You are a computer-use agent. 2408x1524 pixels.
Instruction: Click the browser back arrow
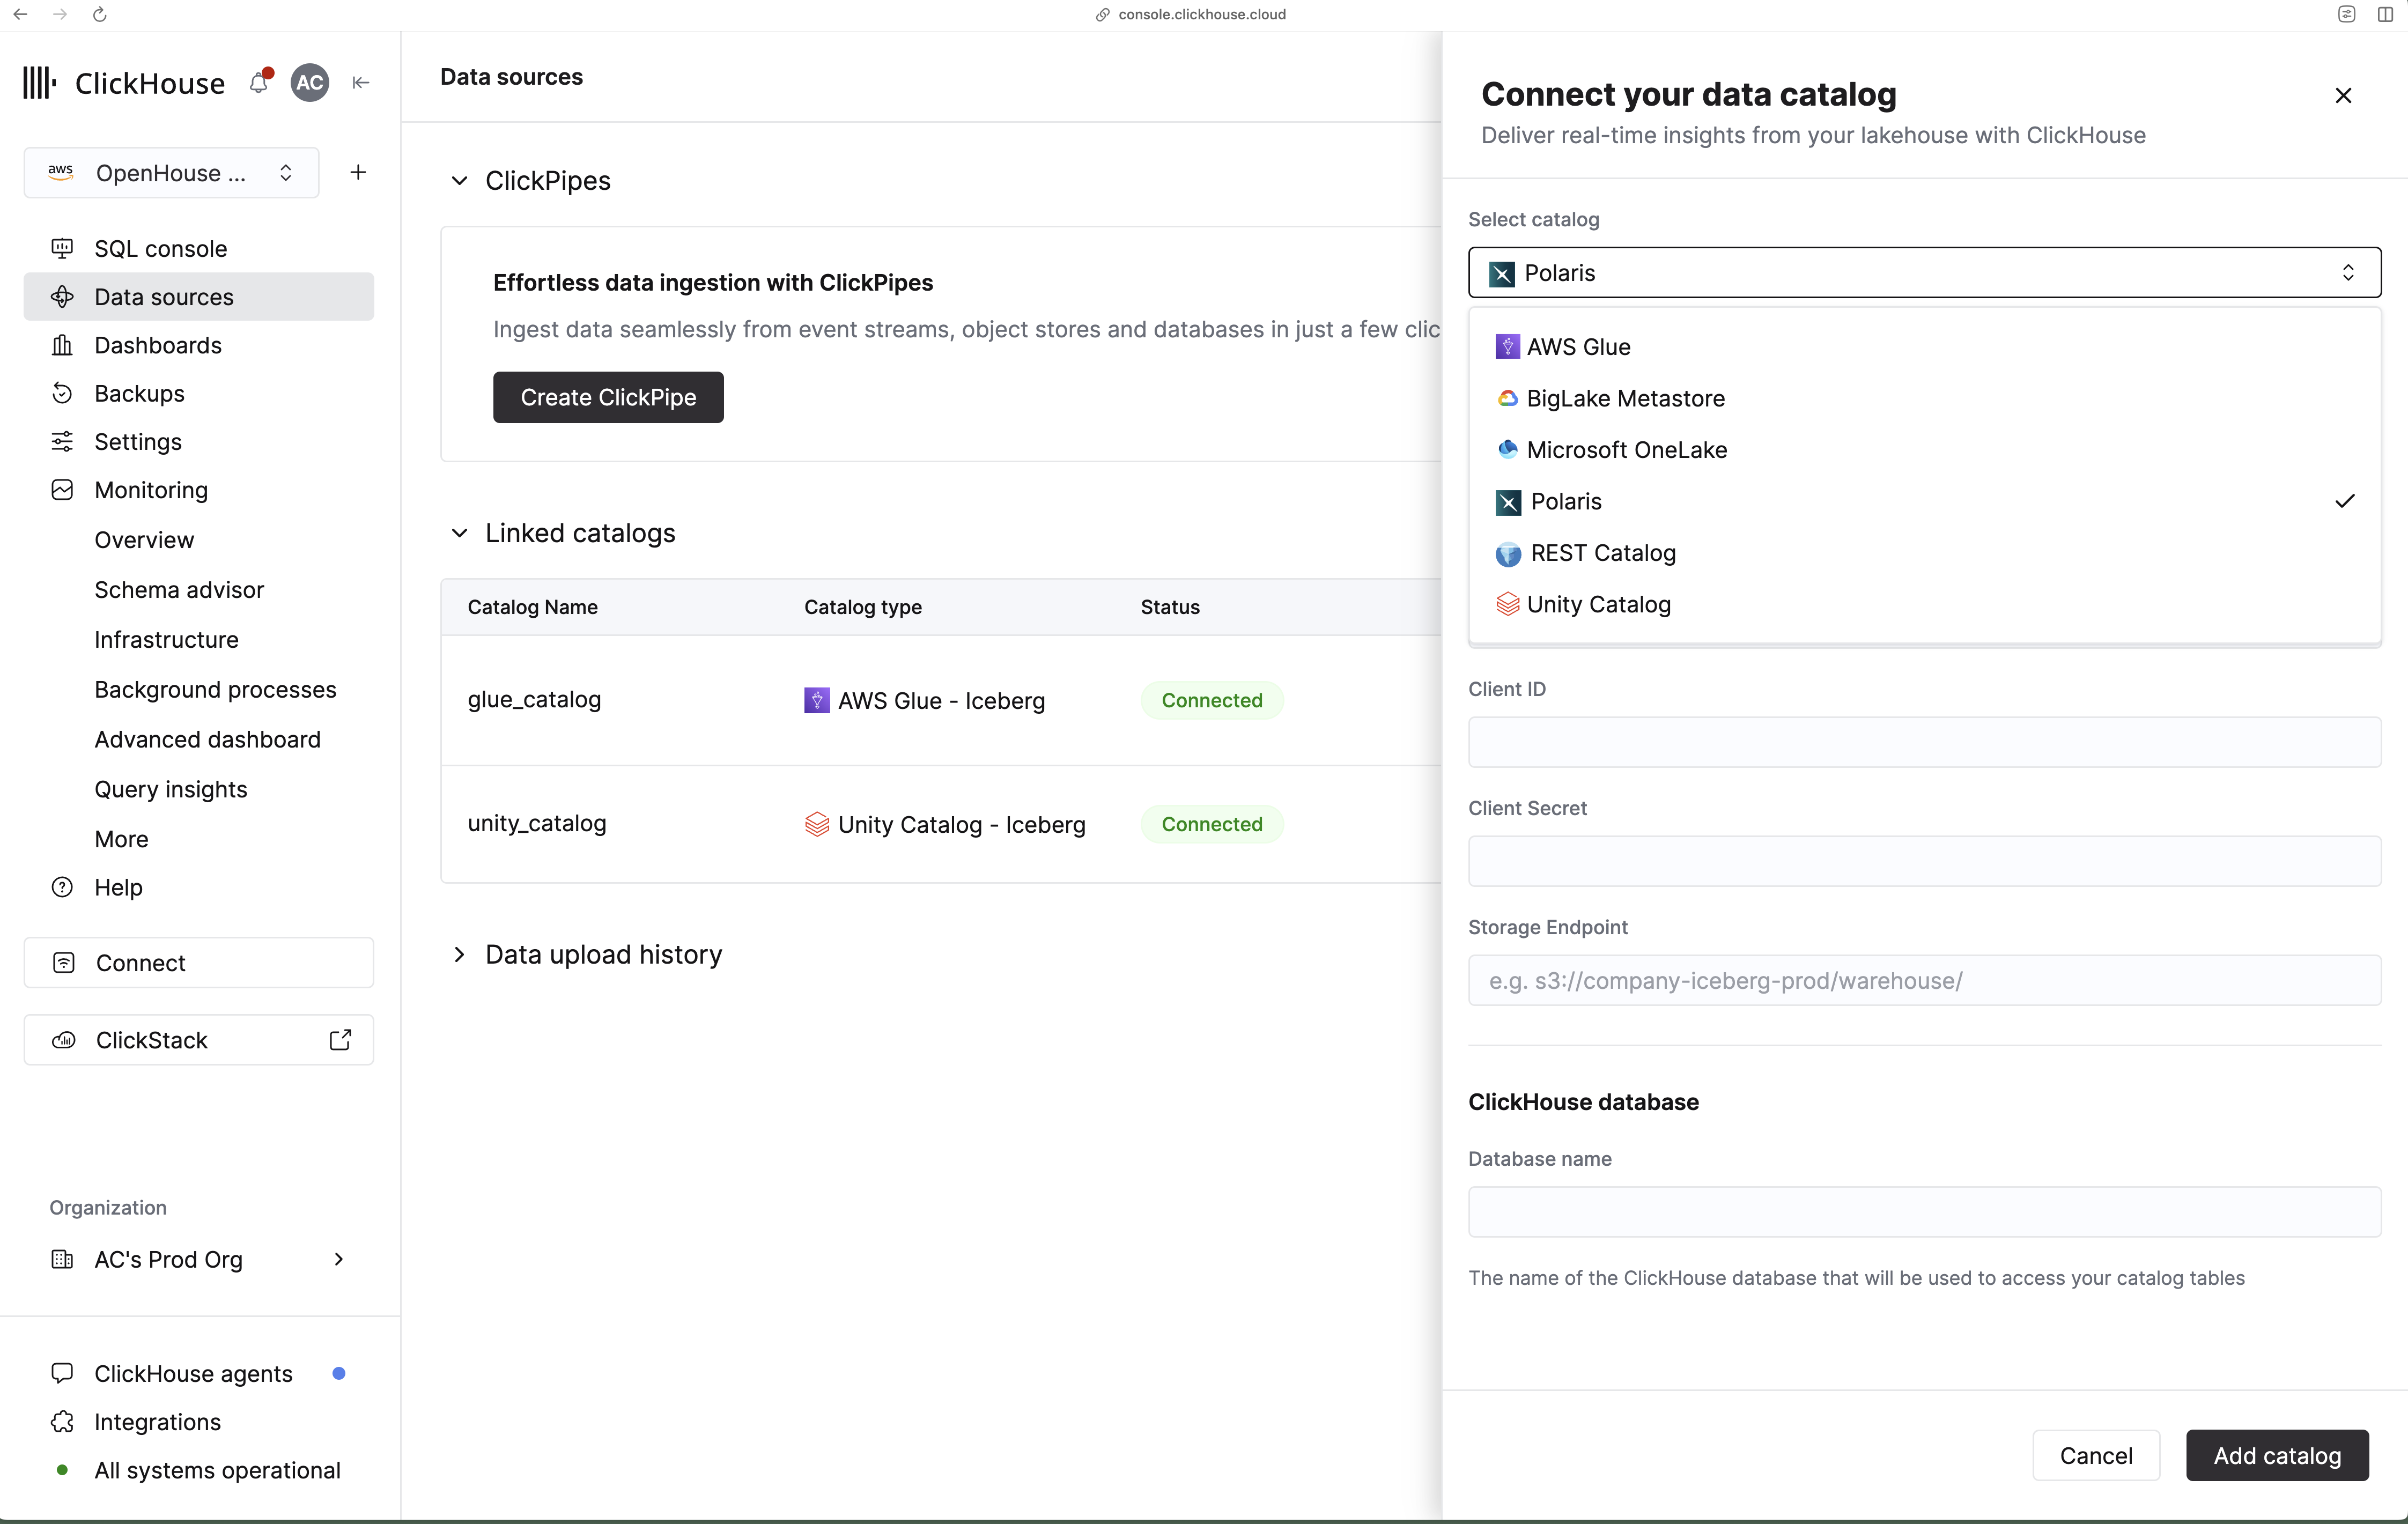pos(20,14)
